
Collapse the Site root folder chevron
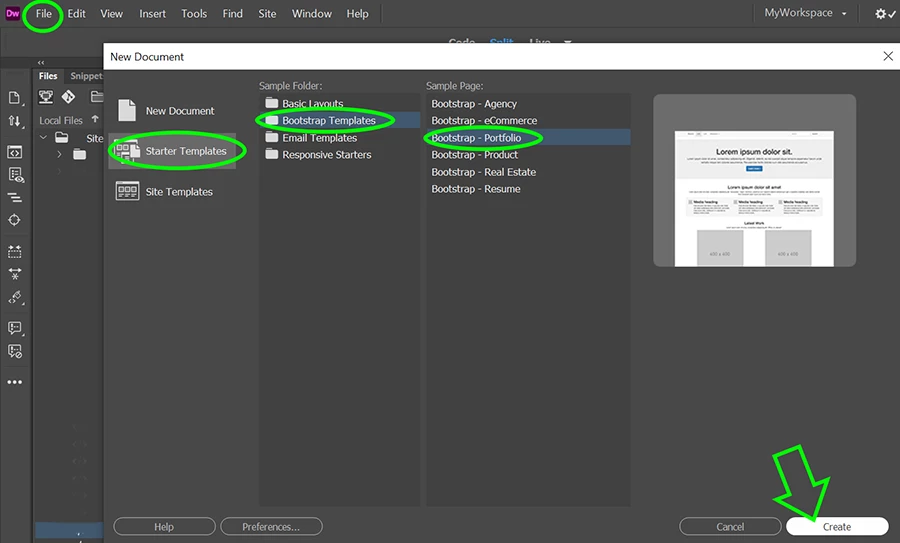coord(43,138)
